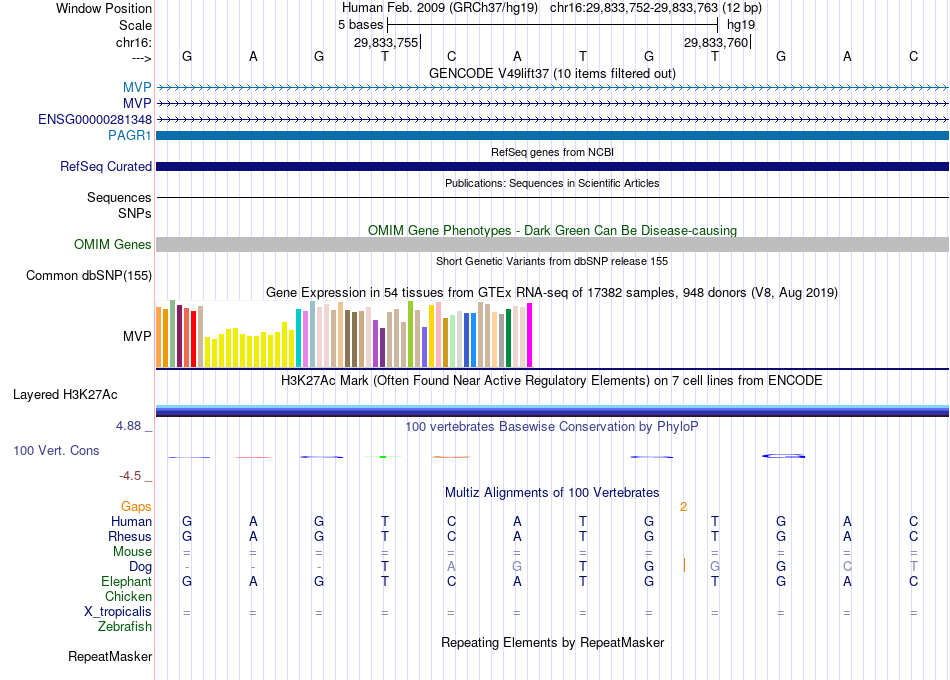Screen dimensions: 950x680
Task: Open the GTEx Gene Expression track title
Action: 552,293
